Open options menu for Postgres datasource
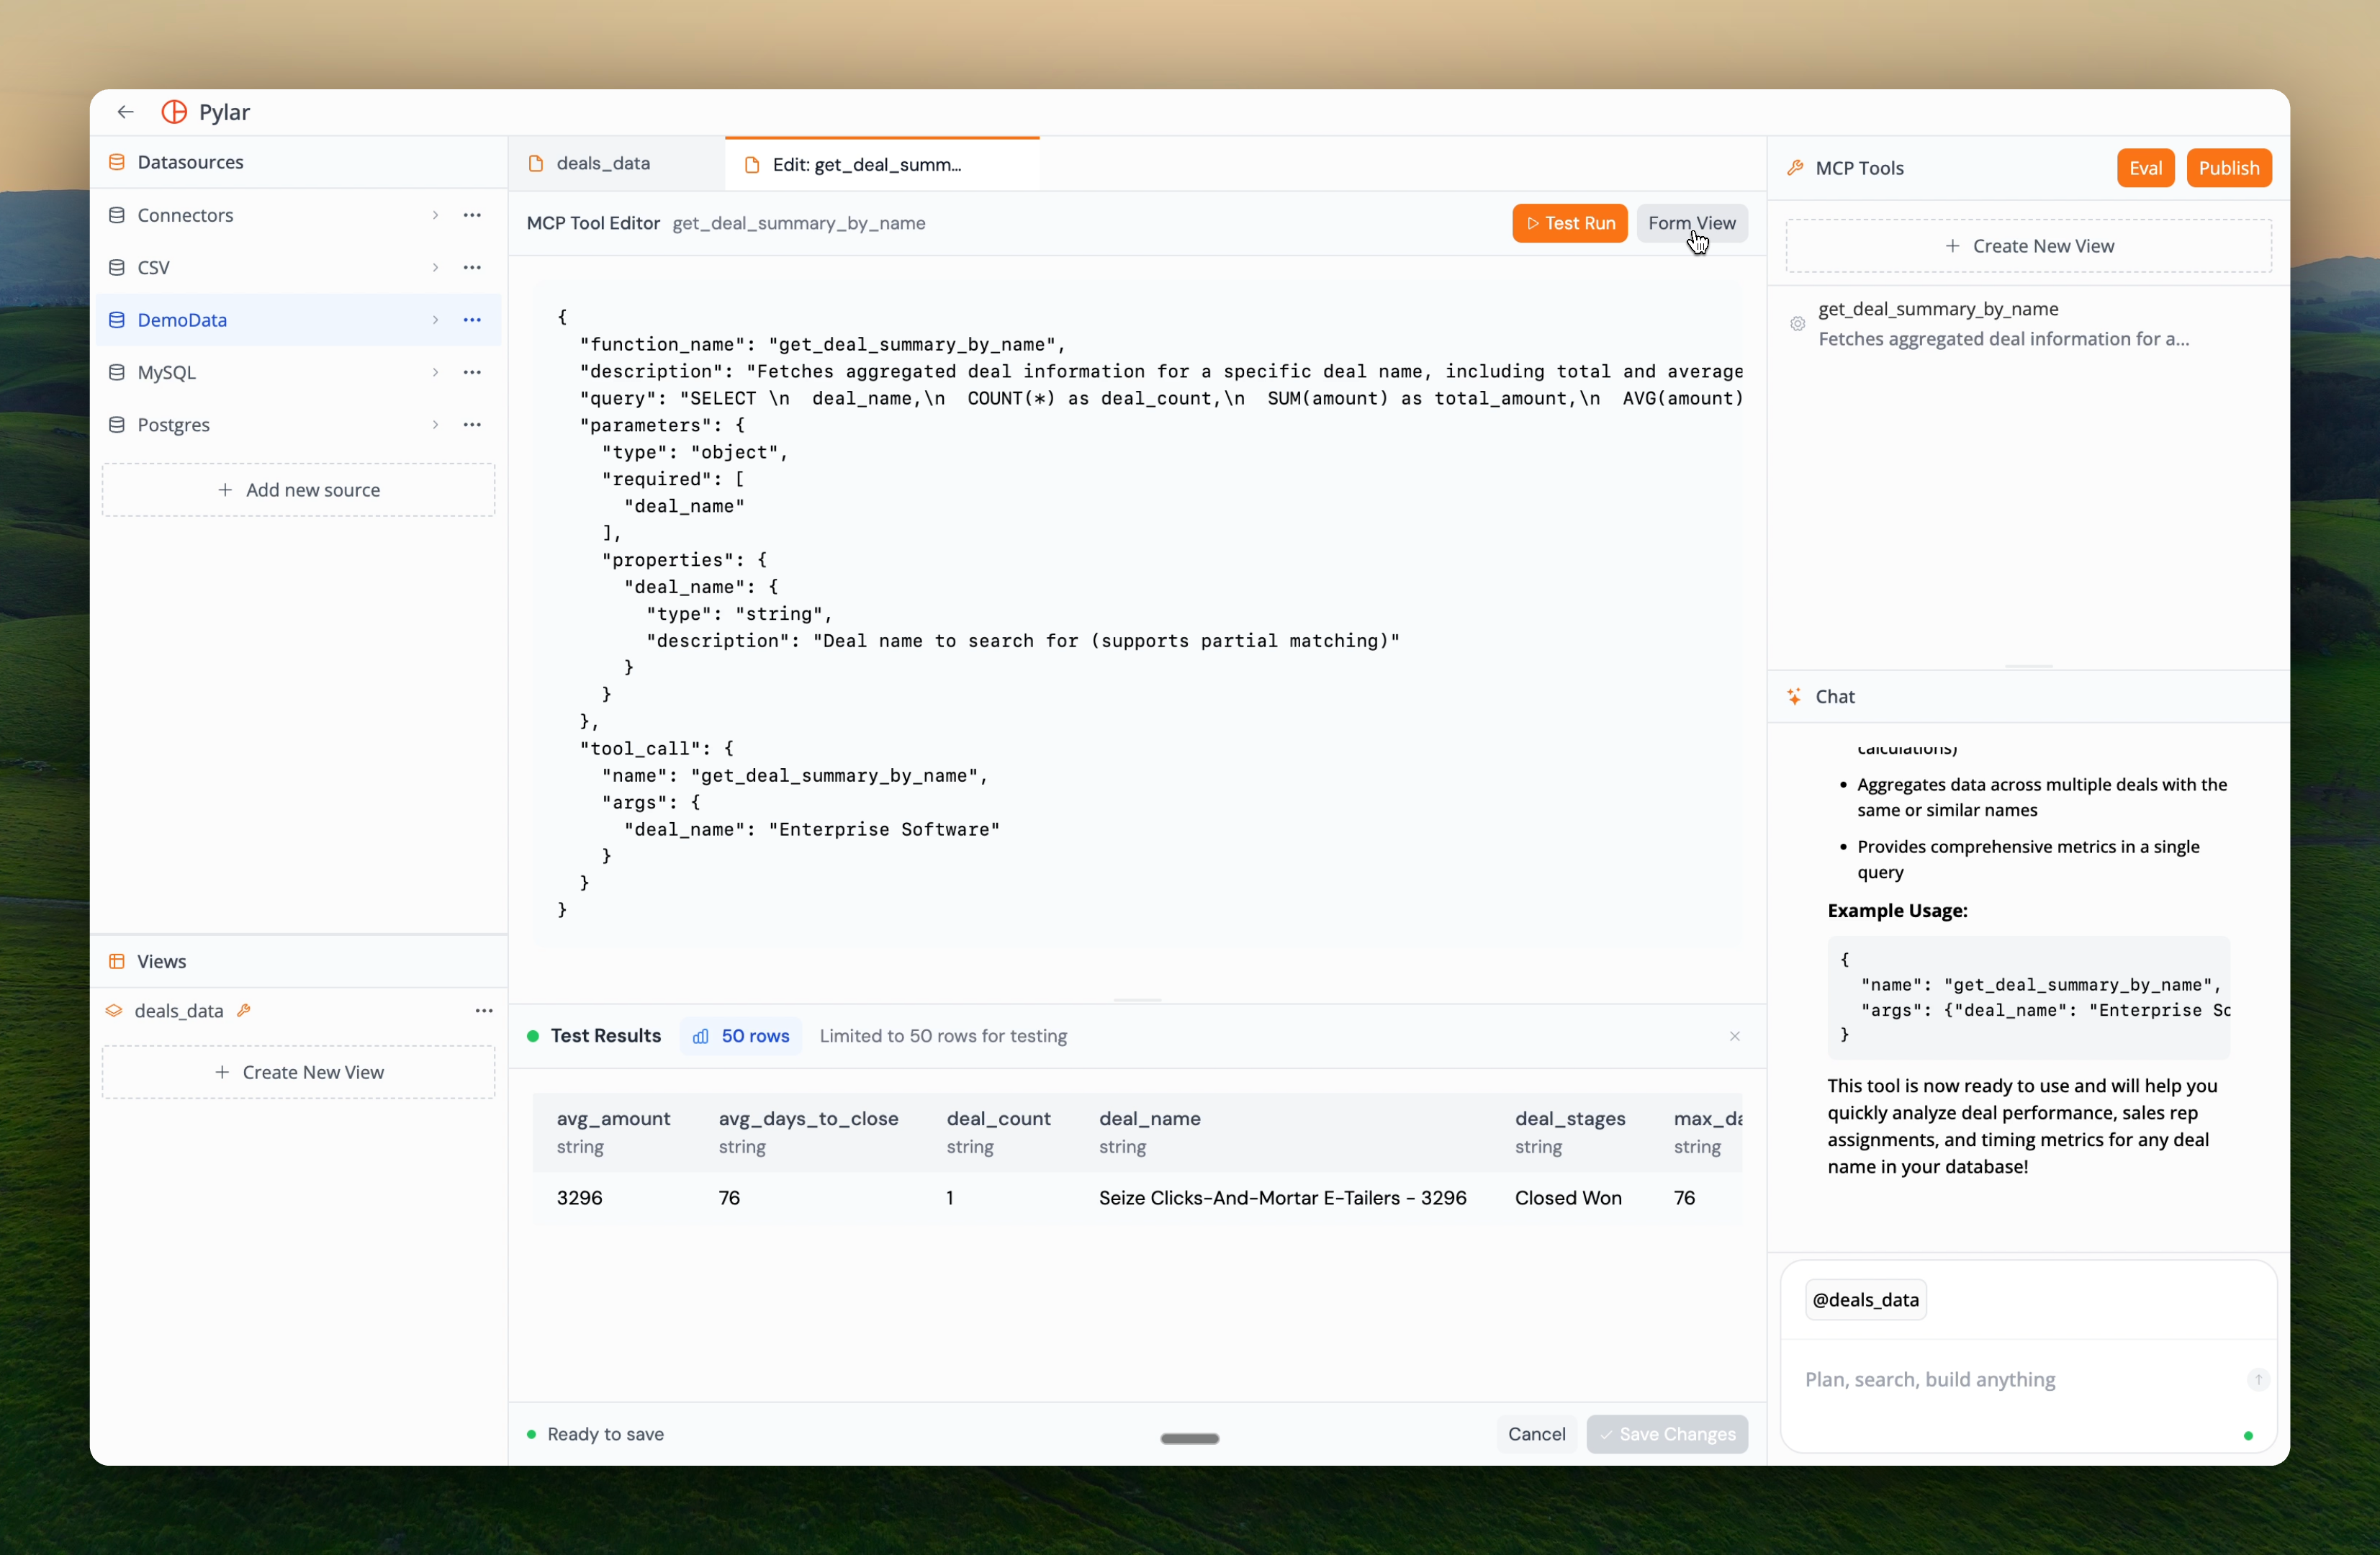This screenshot has width=2380, height=1555. (472, 424)
